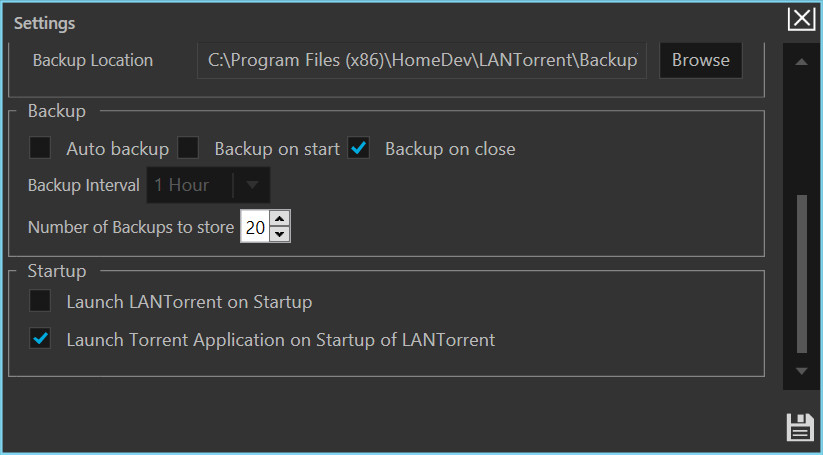Enable the Auto backup checkbox

coord(40,149)
